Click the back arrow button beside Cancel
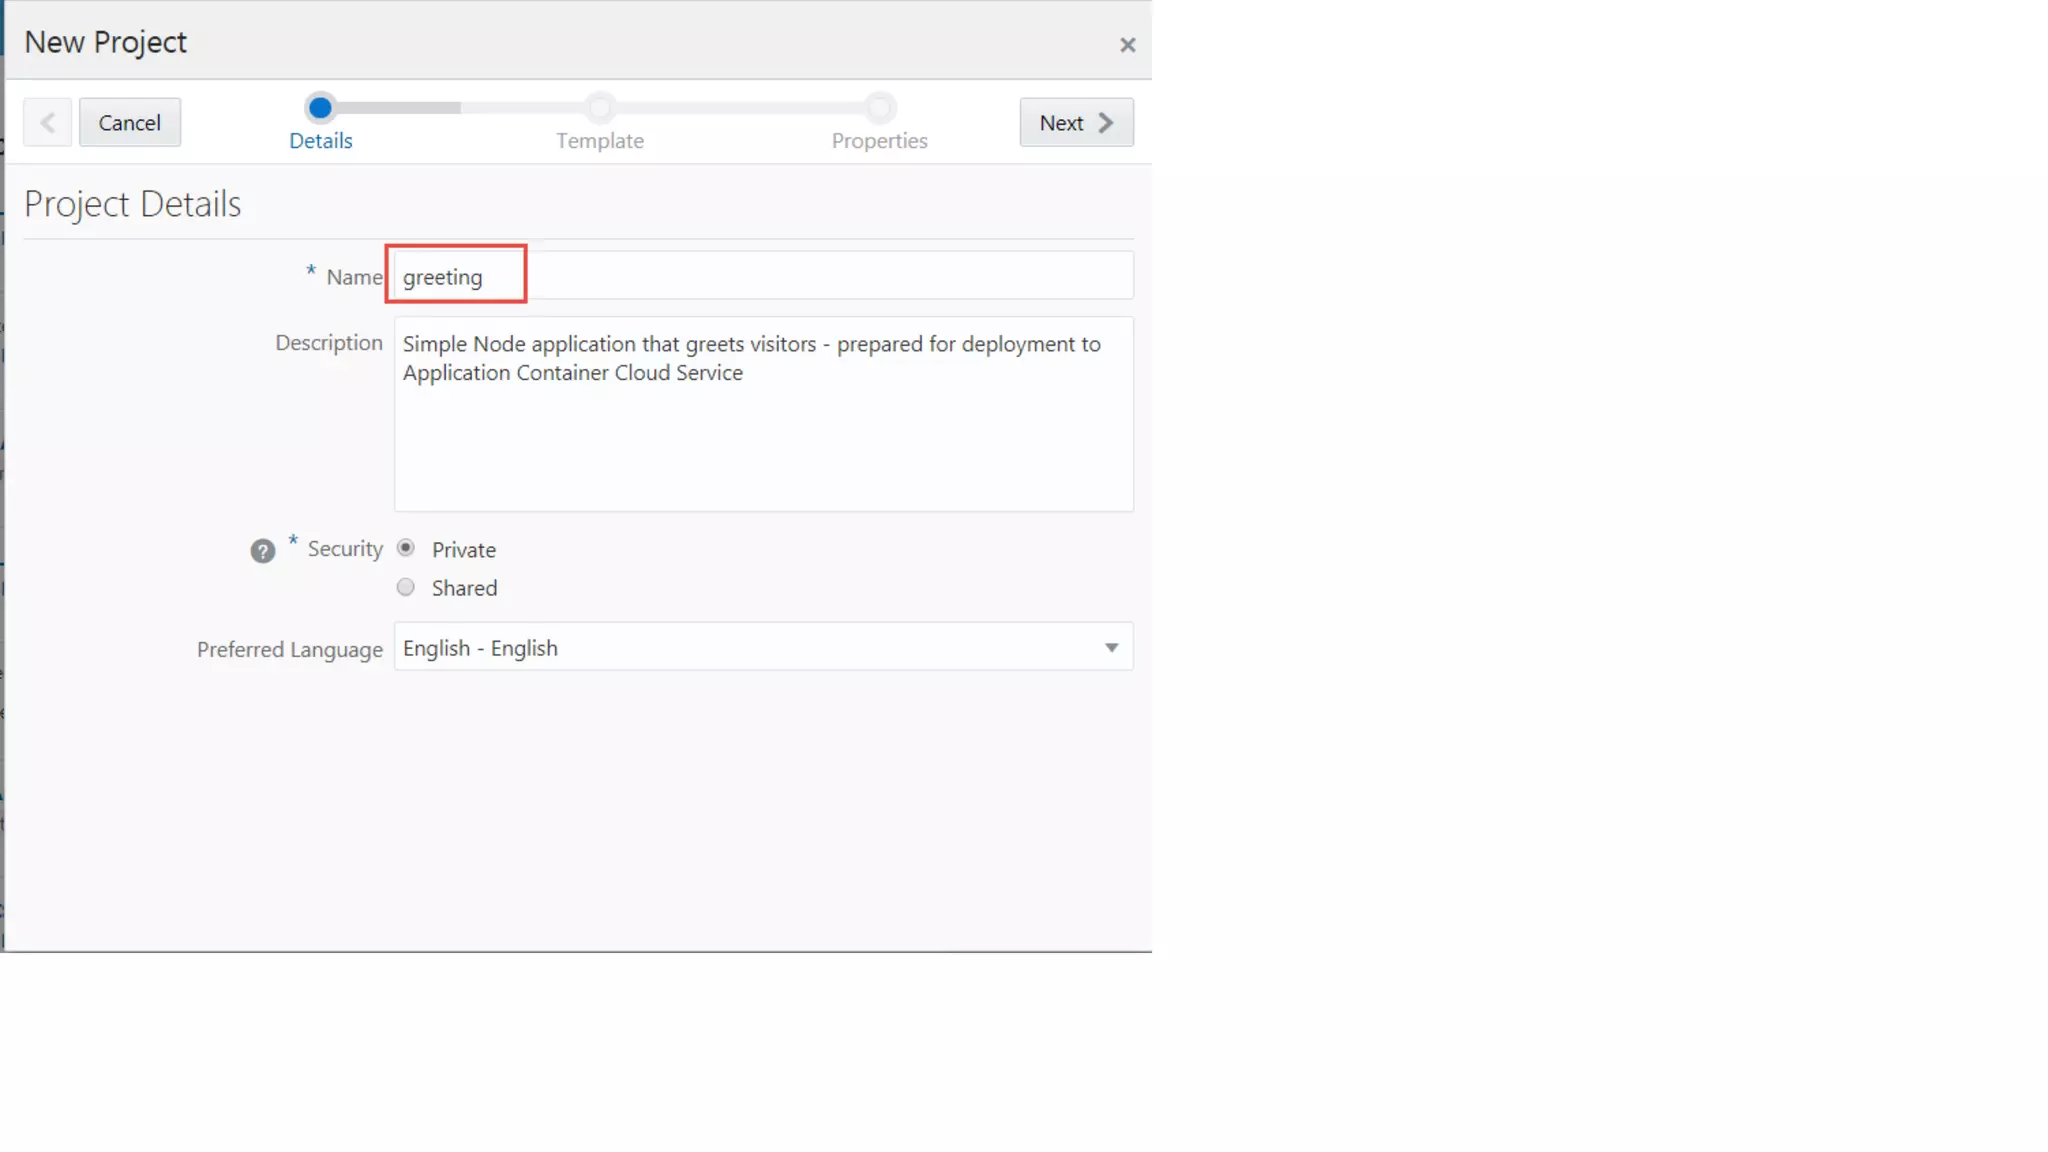Viewport: 2048px width, 1152px height. click(x=47, y=122)
